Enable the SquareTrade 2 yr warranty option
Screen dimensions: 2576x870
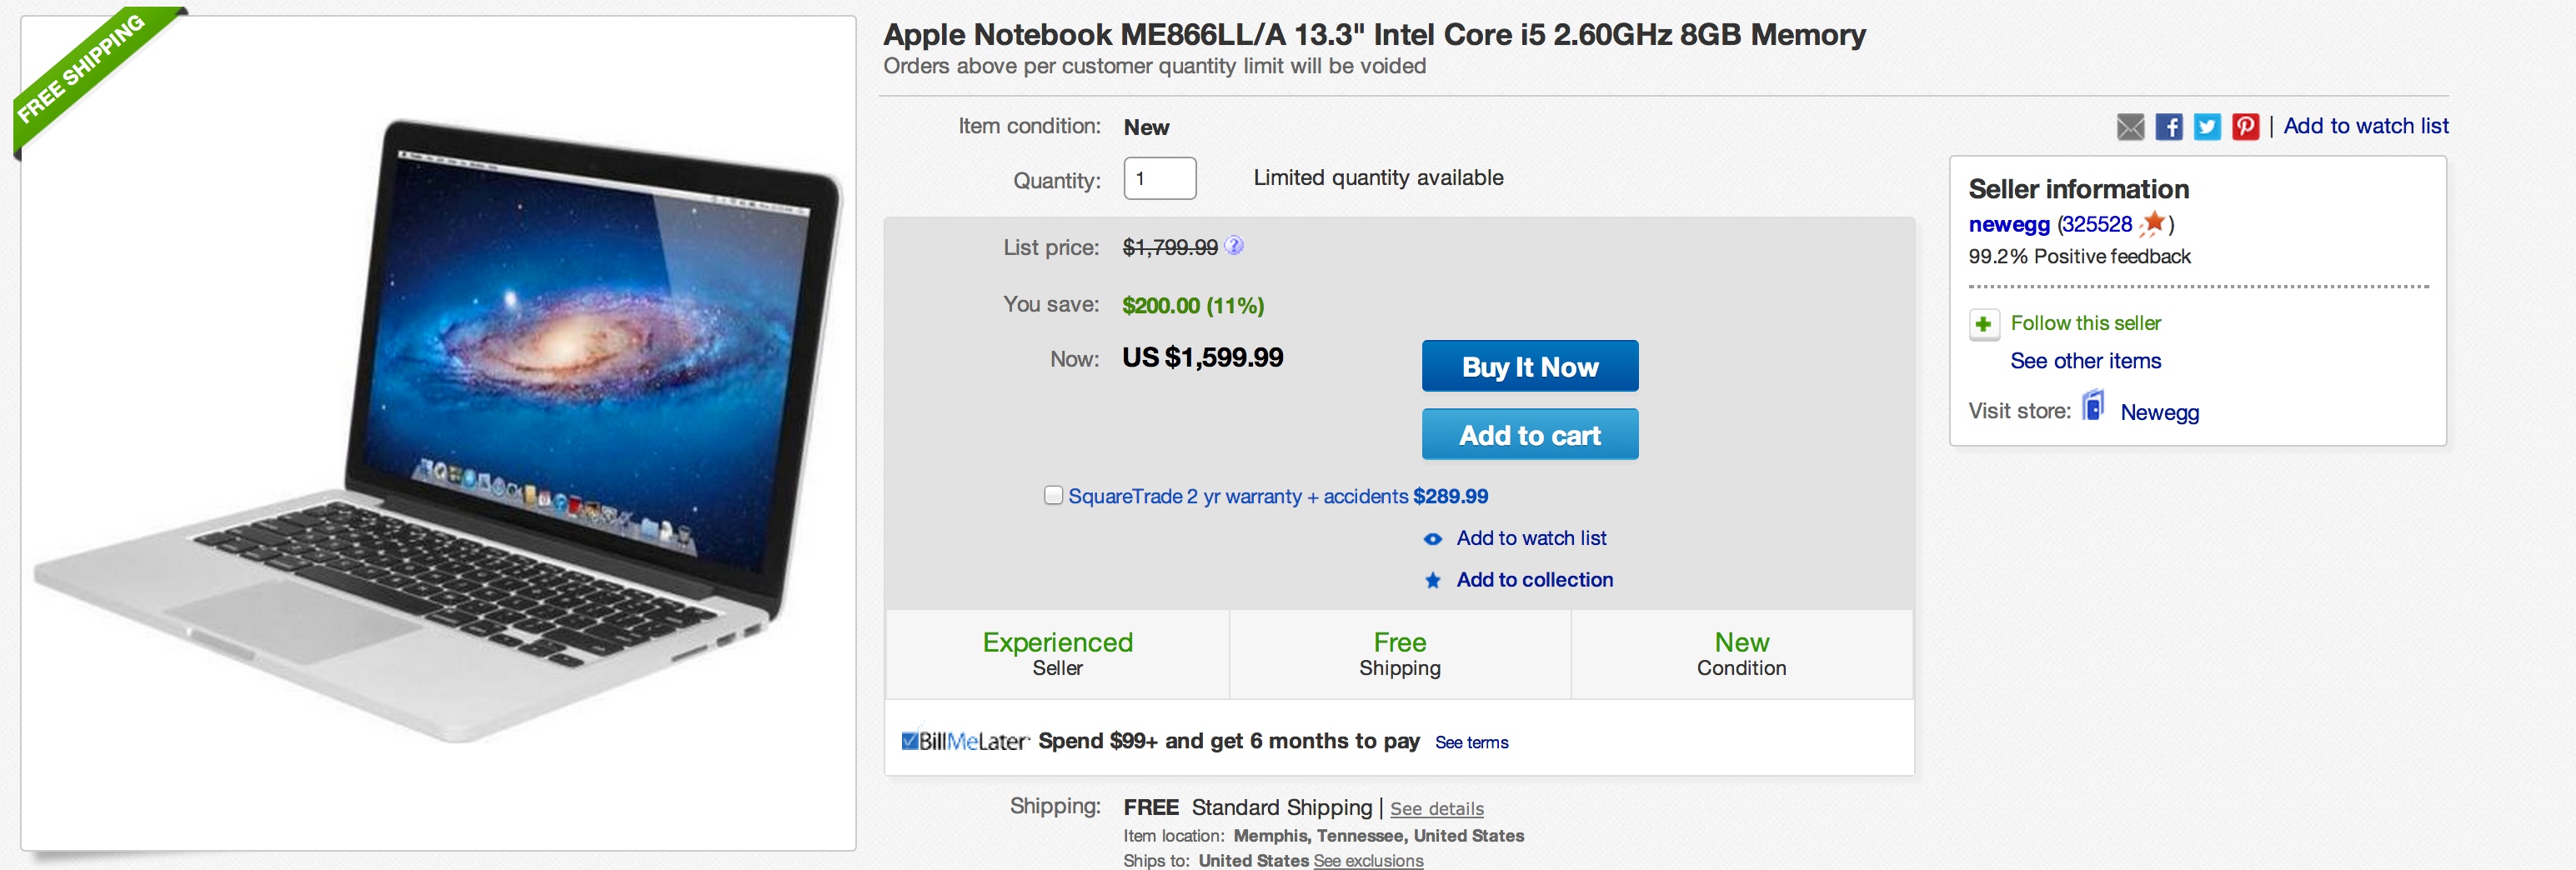click(1052, 494)
